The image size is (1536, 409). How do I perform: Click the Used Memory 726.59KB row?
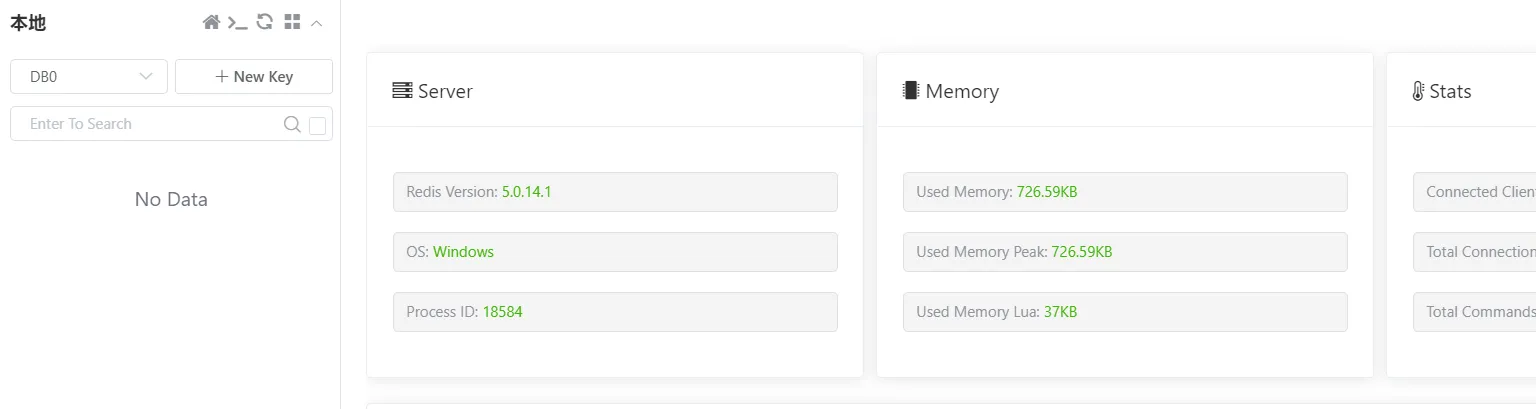(1125, 192)
